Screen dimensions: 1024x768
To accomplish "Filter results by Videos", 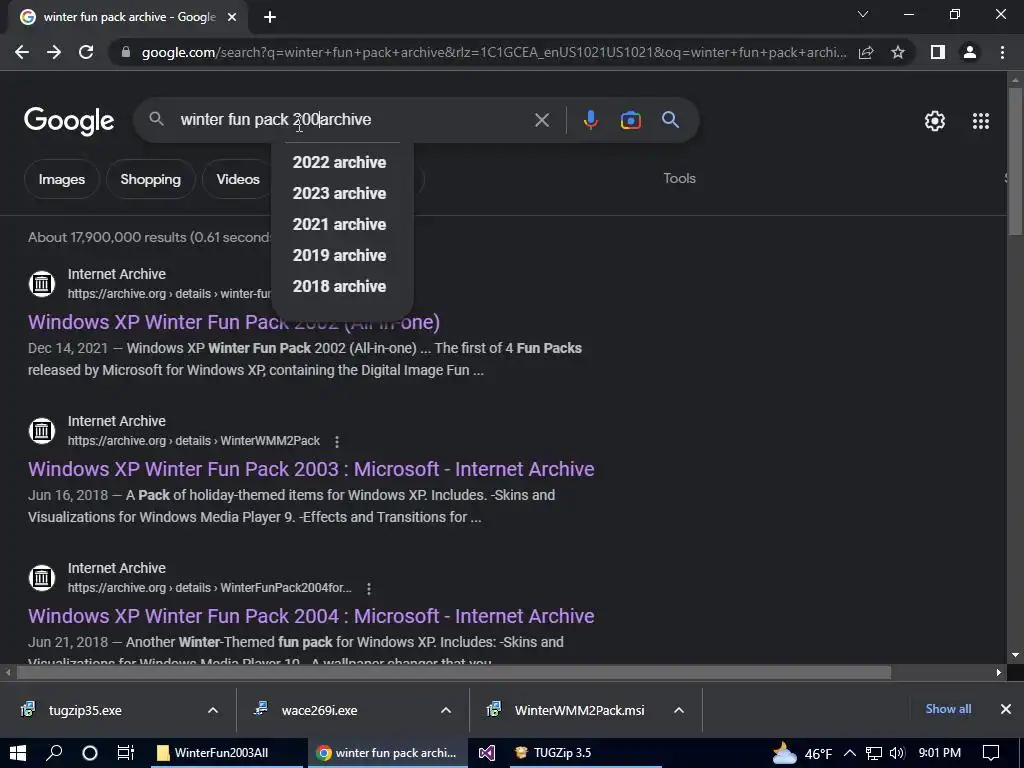I will click(238, 179).
